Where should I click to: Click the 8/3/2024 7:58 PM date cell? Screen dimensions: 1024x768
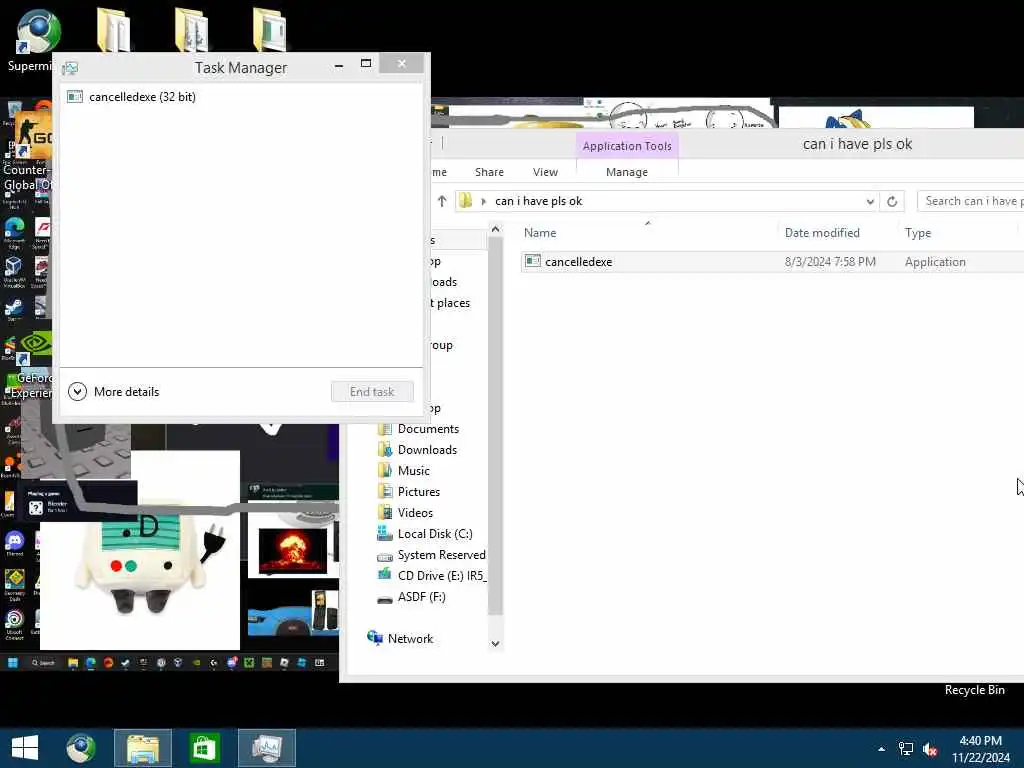coord(830,262)
